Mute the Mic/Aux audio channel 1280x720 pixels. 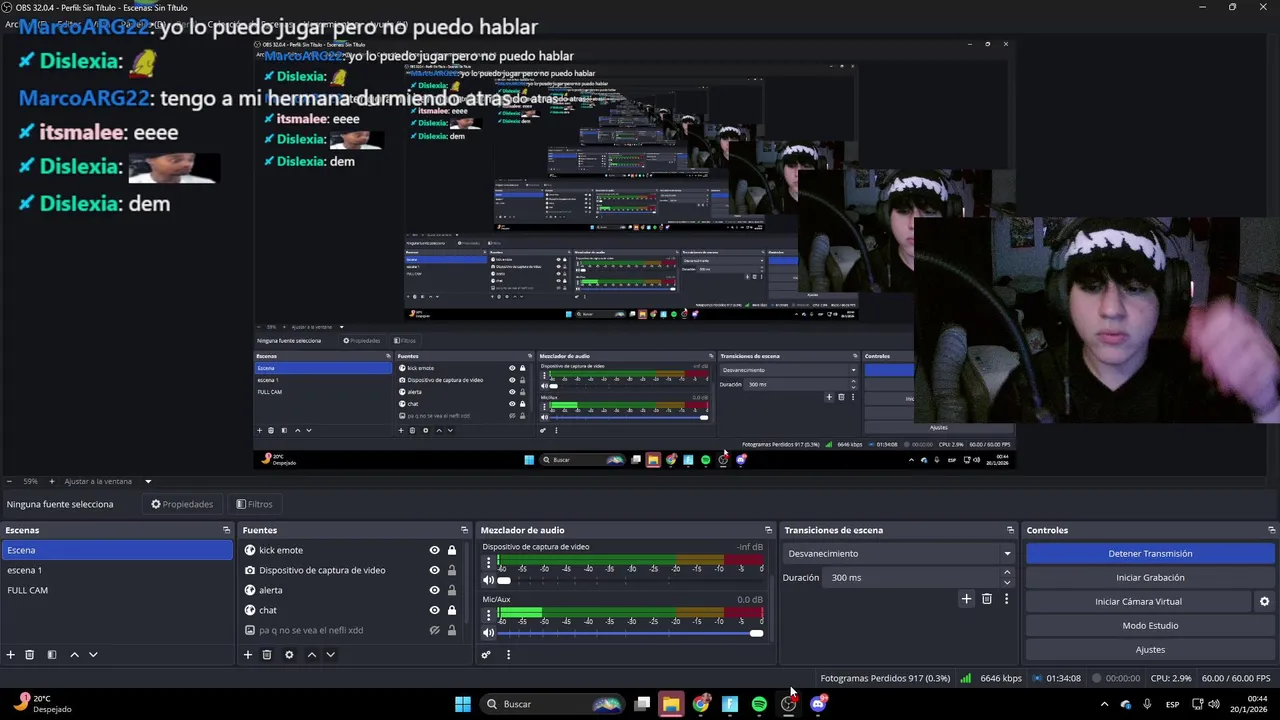pos(488,633)
